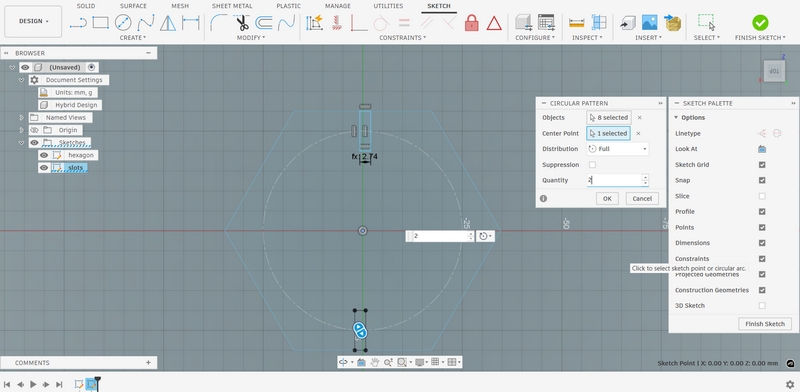Open the Distribution Full dropdown
800x392 pixels.
click(x=617, y=149)
